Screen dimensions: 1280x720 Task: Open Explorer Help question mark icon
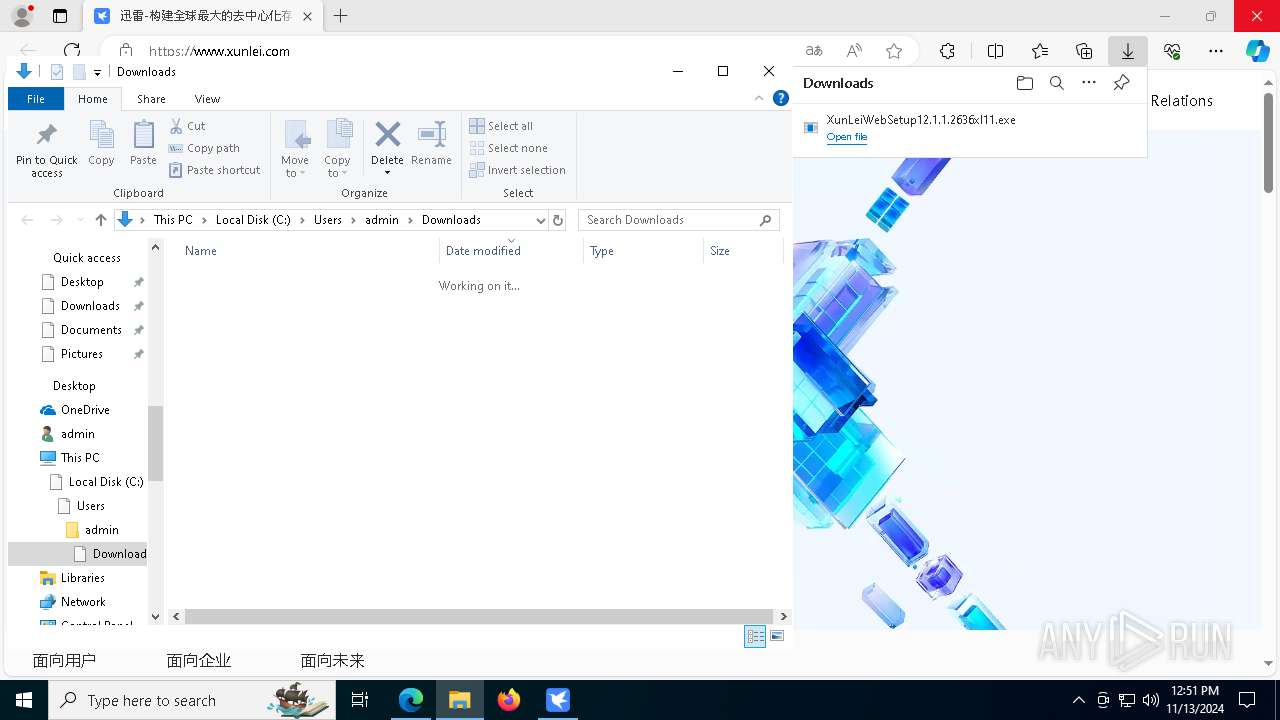click(781, 98)
